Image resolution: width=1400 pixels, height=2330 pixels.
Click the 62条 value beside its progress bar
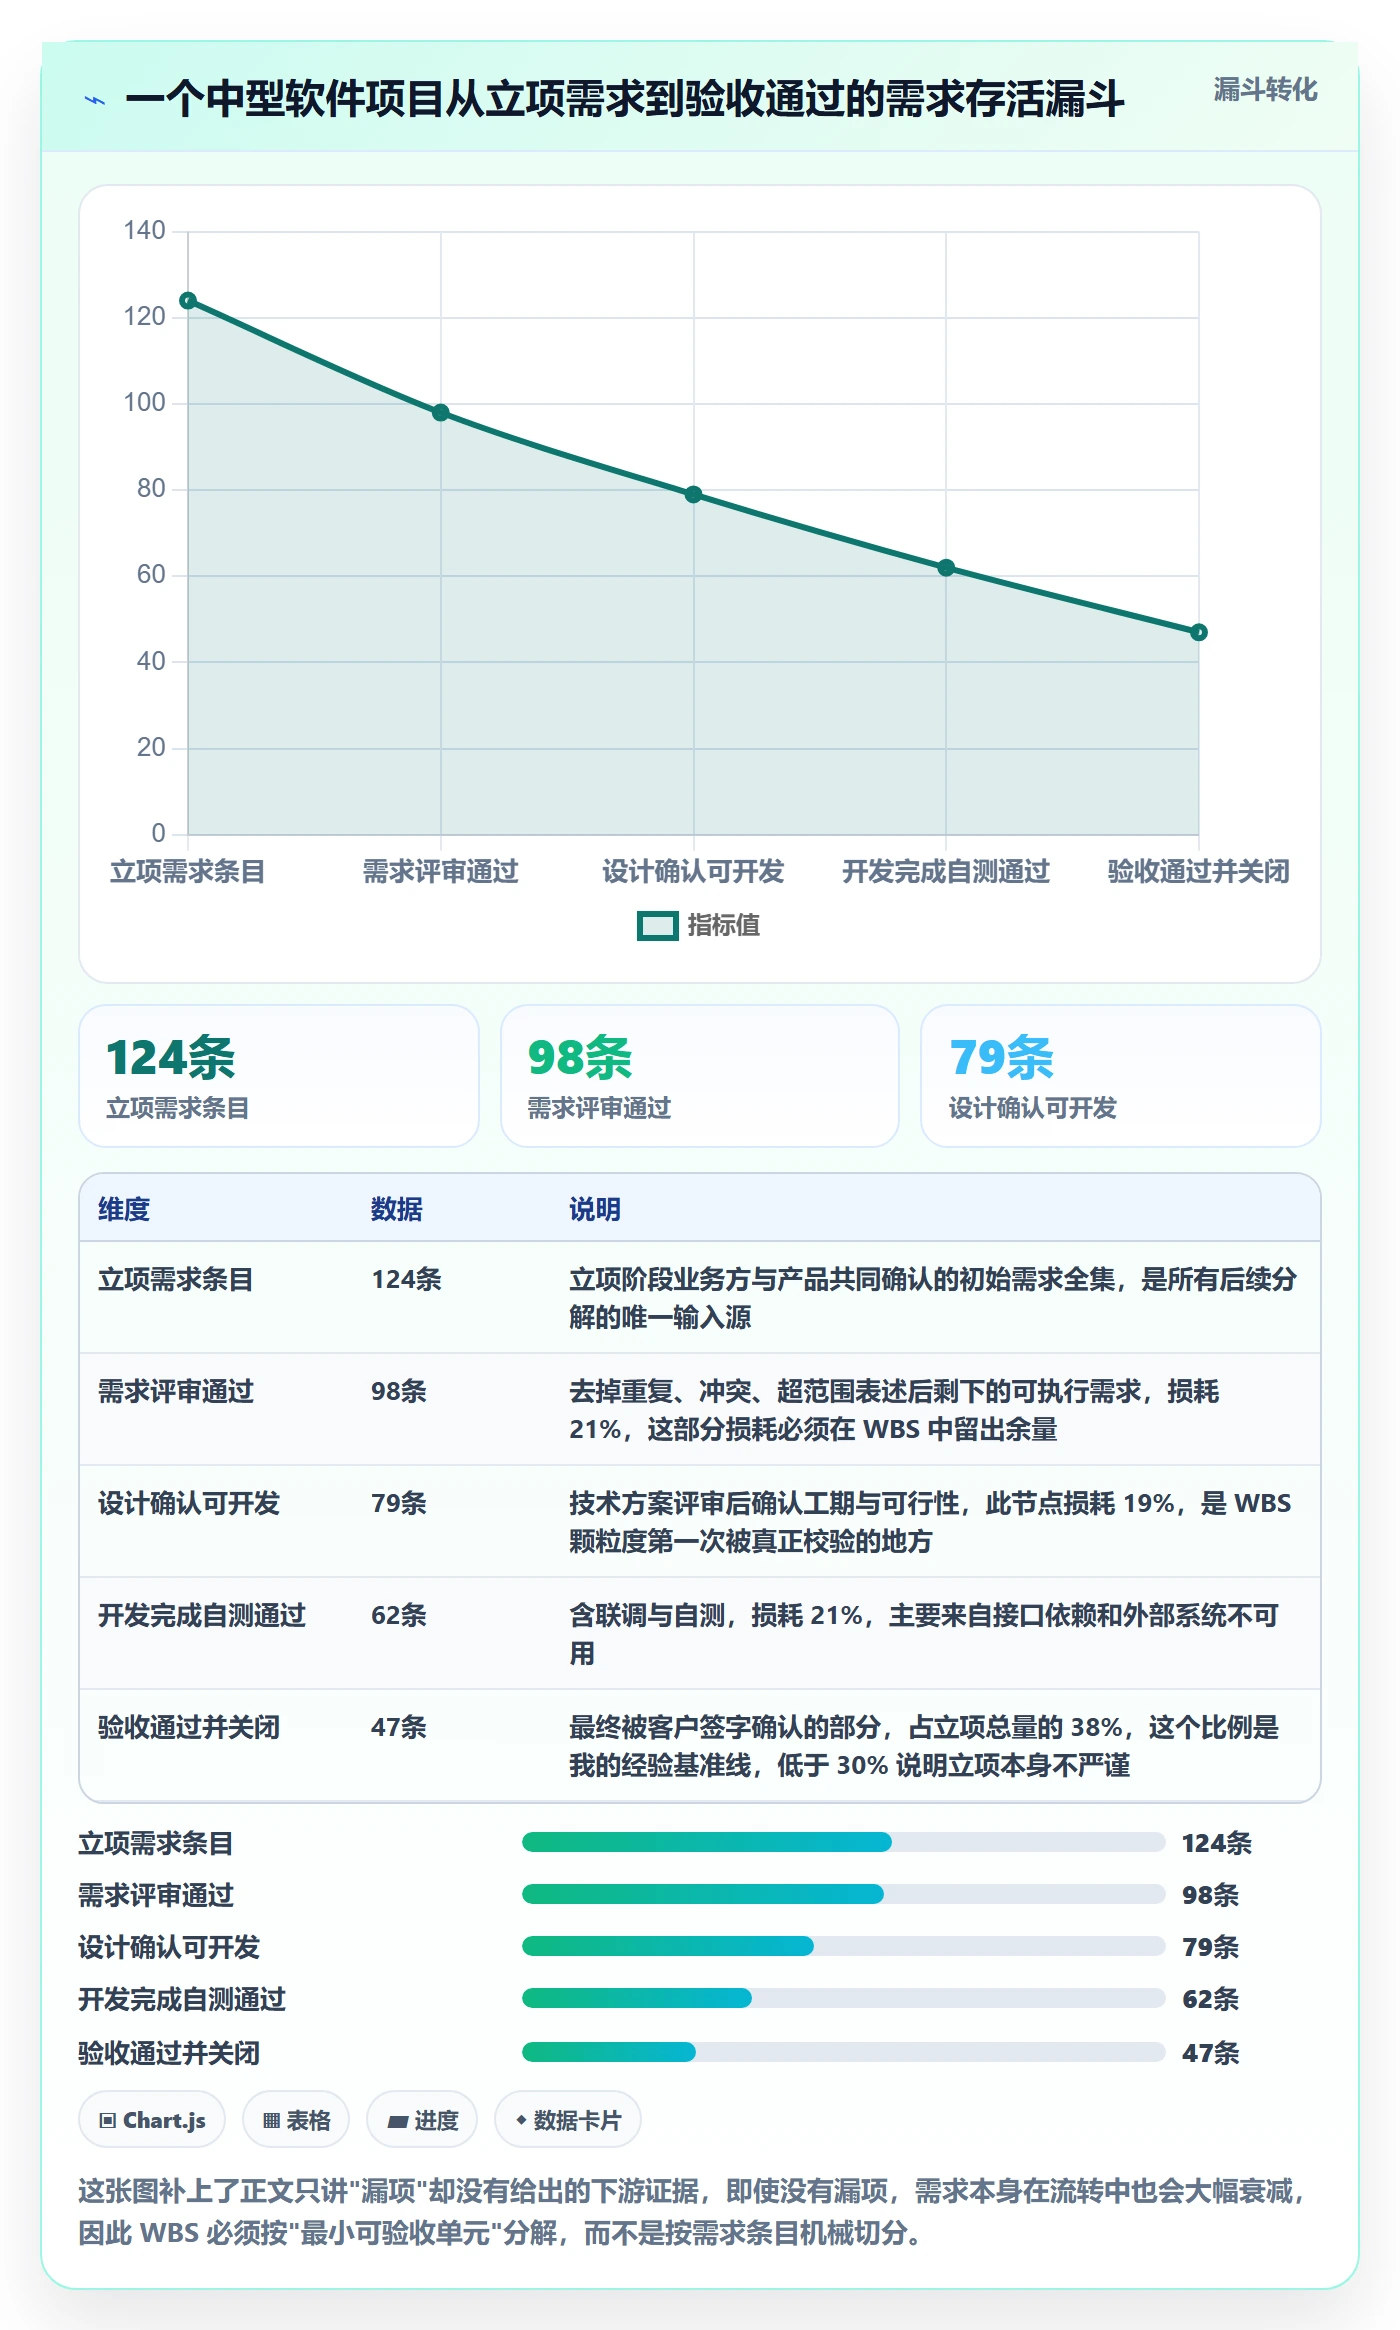coord(1211,1999)
